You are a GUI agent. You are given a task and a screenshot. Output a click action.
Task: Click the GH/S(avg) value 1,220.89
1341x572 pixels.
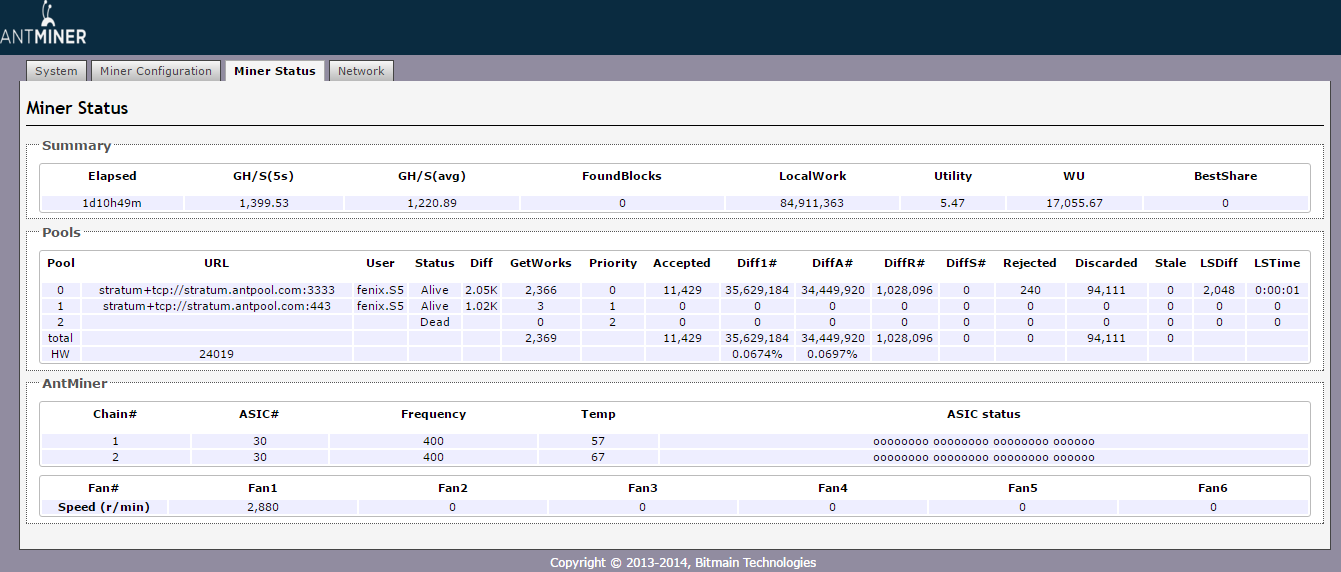432,203
